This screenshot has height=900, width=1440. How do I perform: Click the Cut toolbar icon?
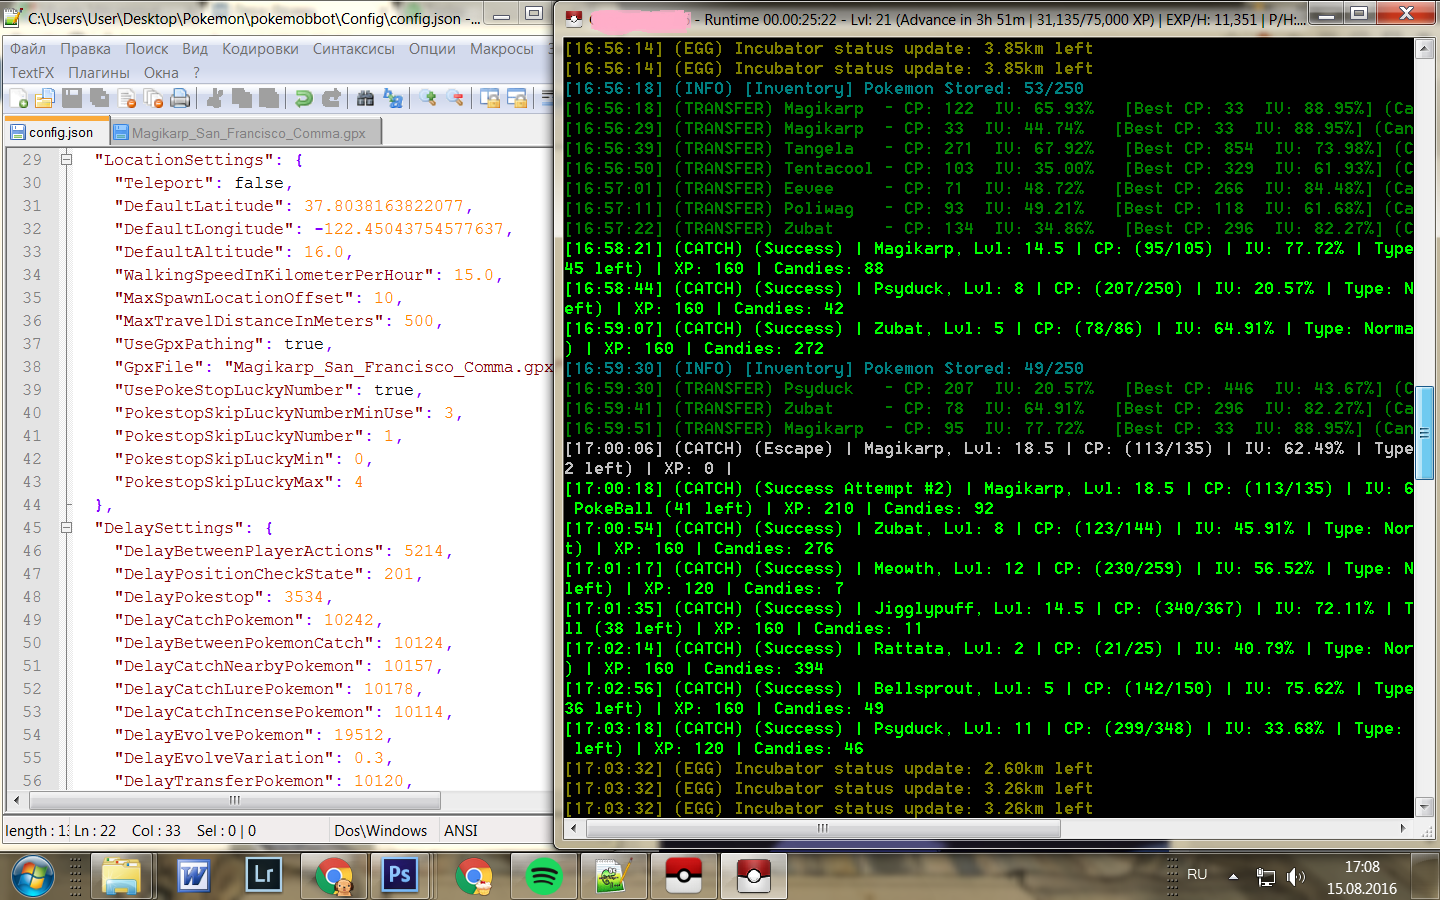(214, 98)
